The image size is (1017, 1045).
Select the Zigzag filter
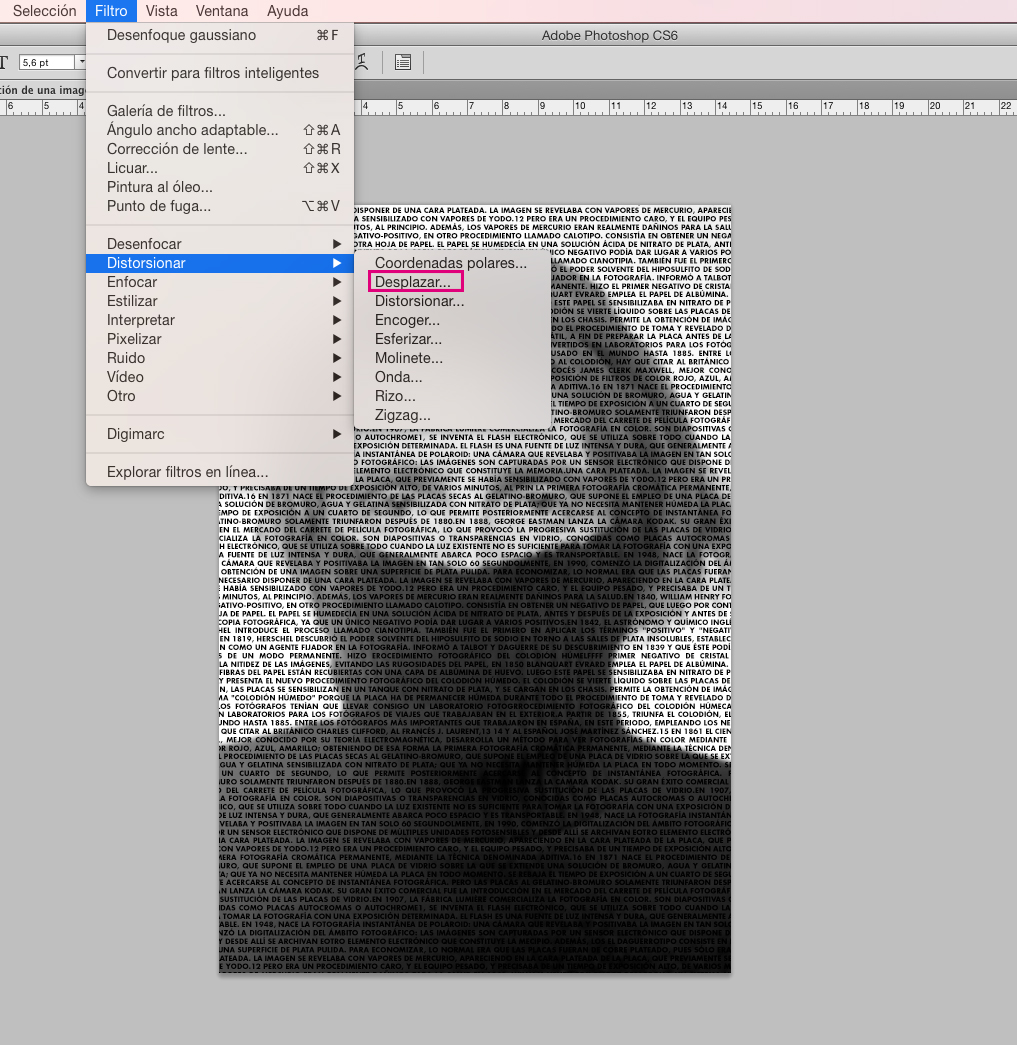tap(453, 415)
